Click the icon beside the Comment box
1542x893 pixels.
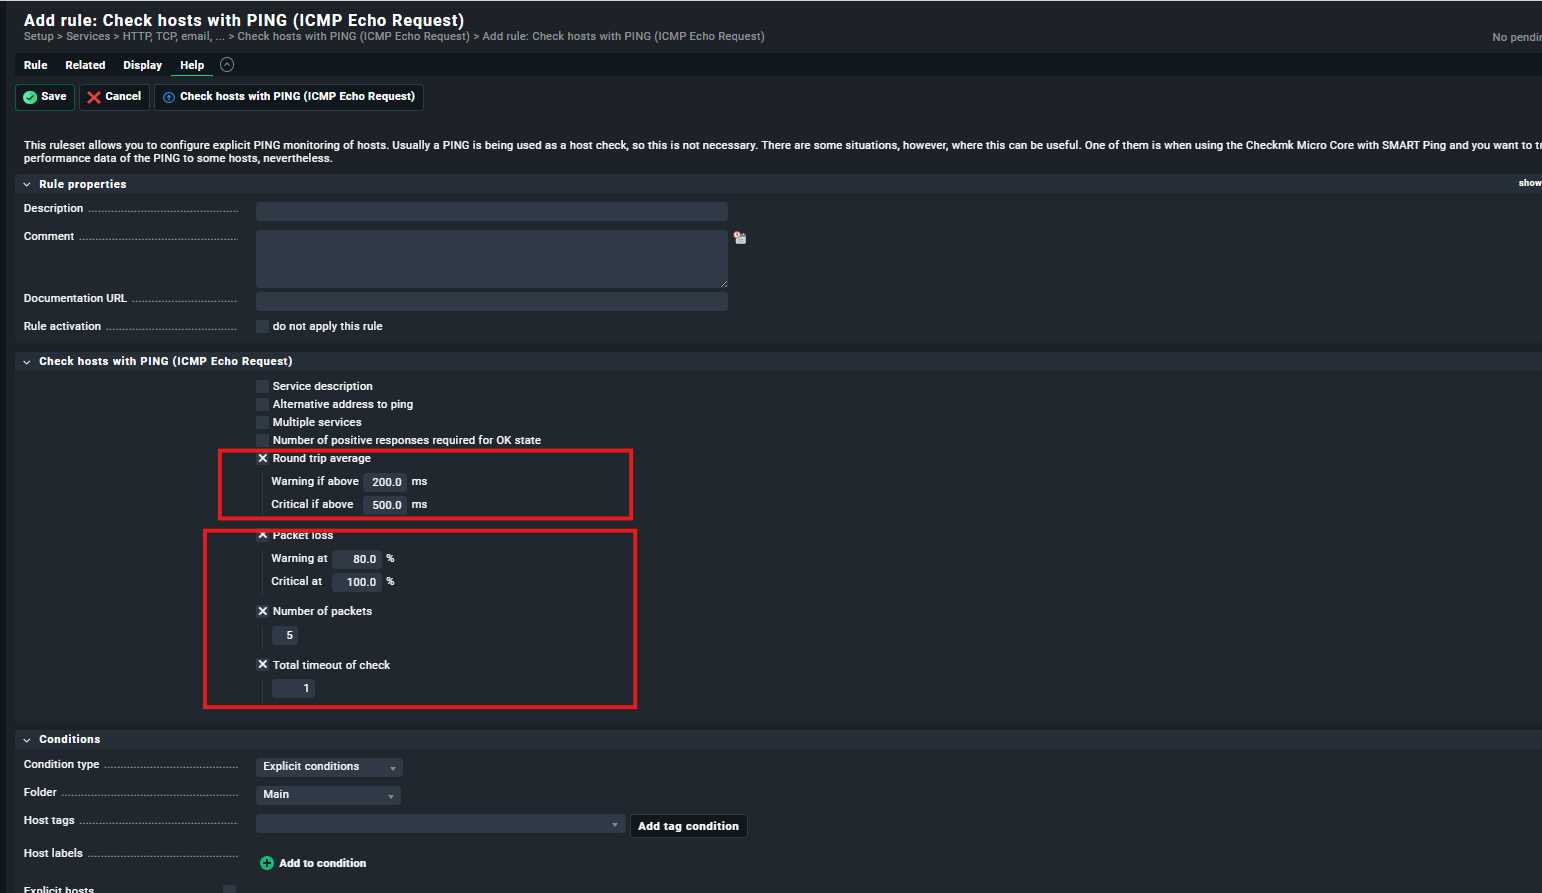(740, 238)
